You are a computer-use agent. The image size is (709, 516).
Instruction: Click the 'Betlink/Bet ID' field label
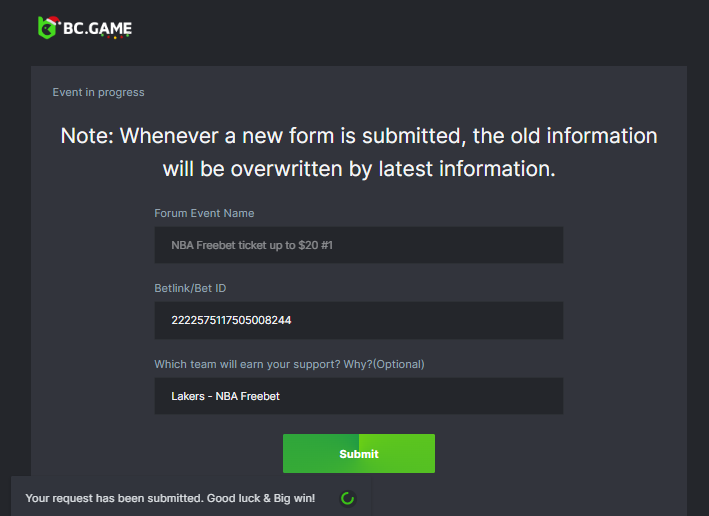(190, 288)
